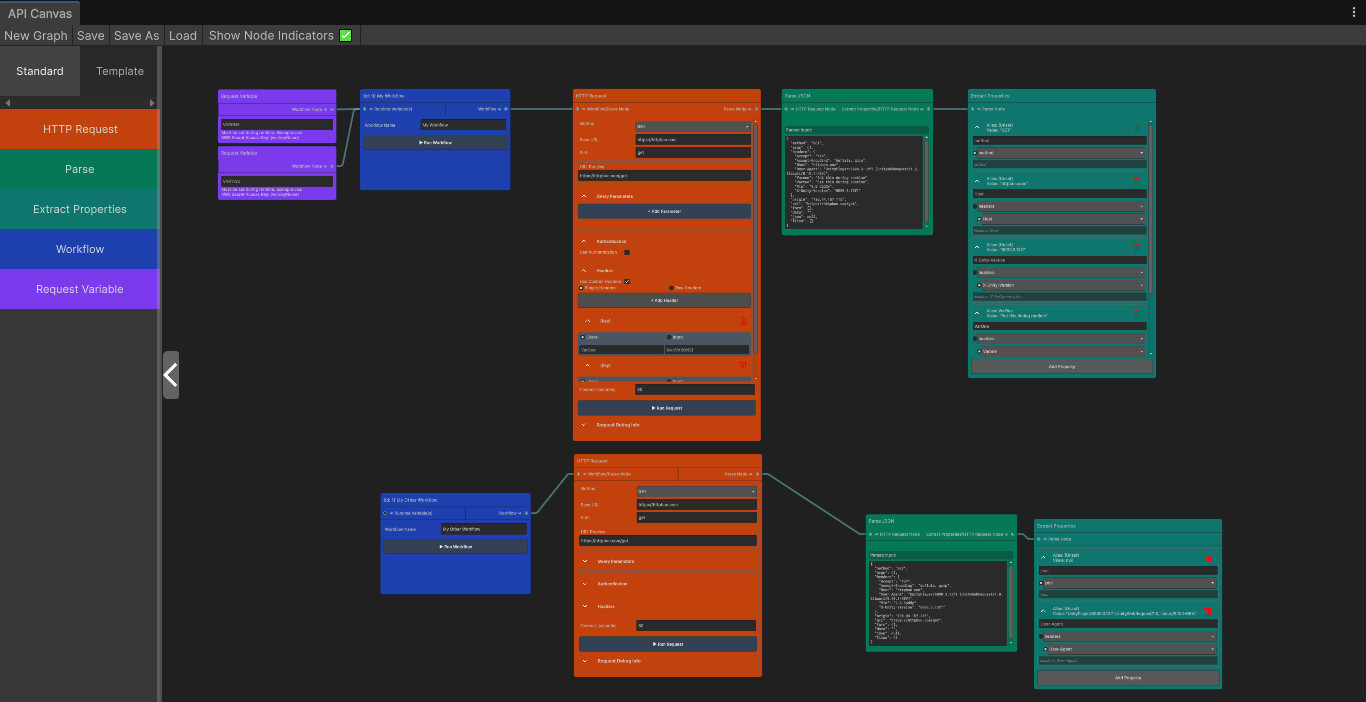Expand Request Debug Info in the upper HTTP Request node
The width and height of the screenshot is (1366, 702).
click(x=584, y=425)
